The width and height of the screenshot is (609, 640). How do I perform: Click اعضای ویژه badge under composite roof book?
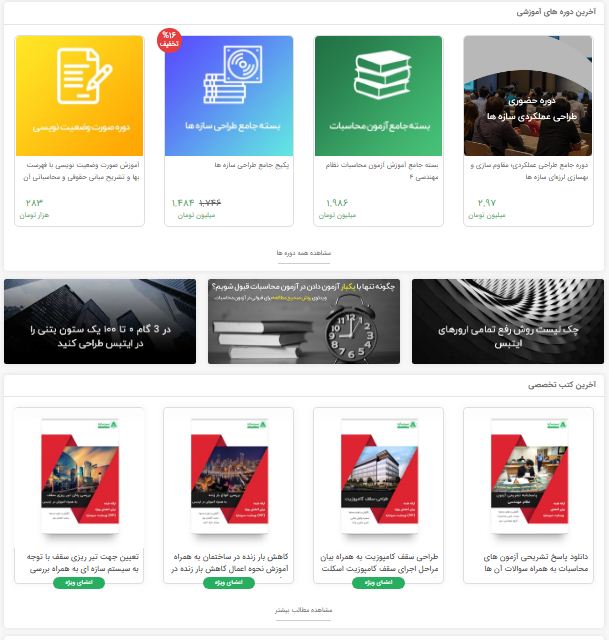click(378, 582)
